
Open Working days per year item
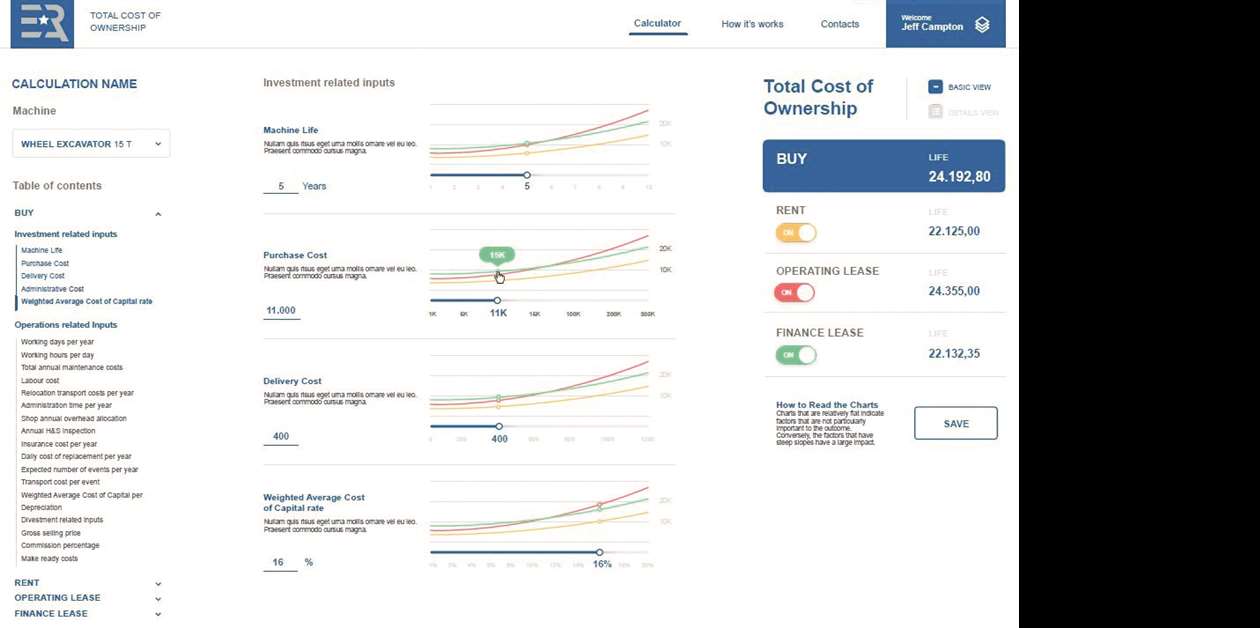pos(57,342)
